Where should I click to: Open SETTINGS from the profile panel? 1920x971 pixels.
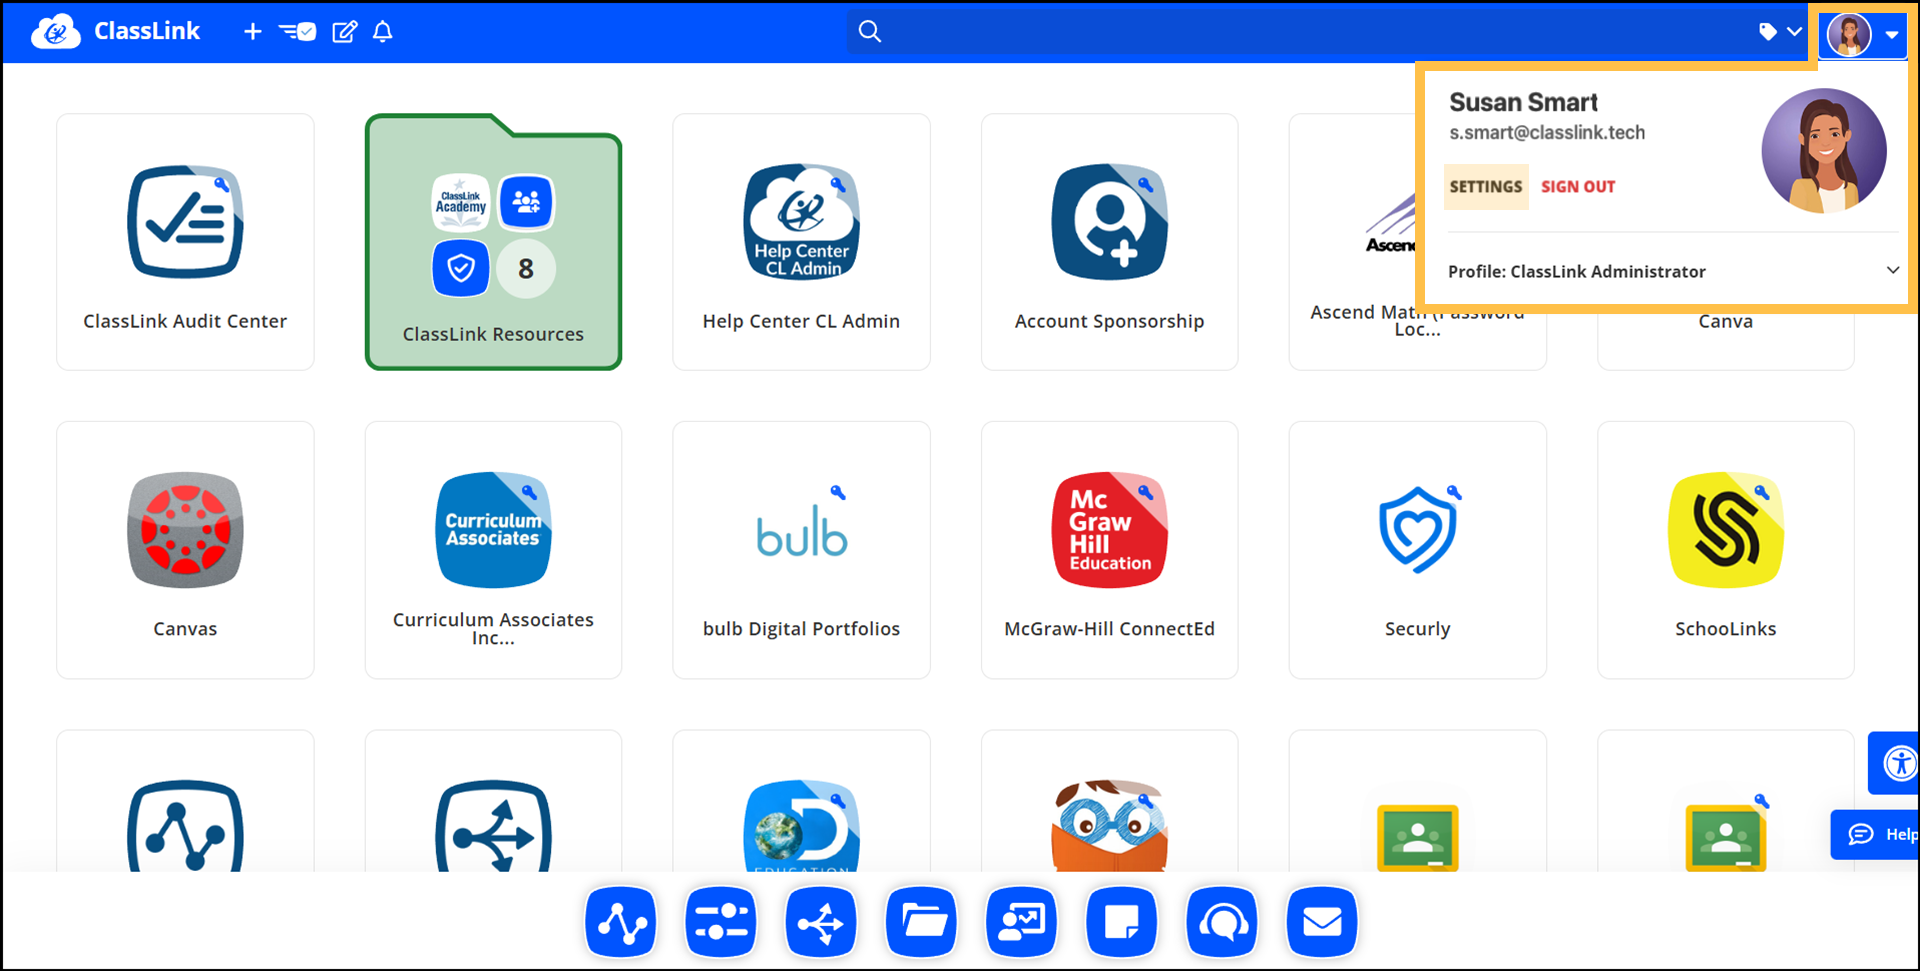[x=1485, y=186]
